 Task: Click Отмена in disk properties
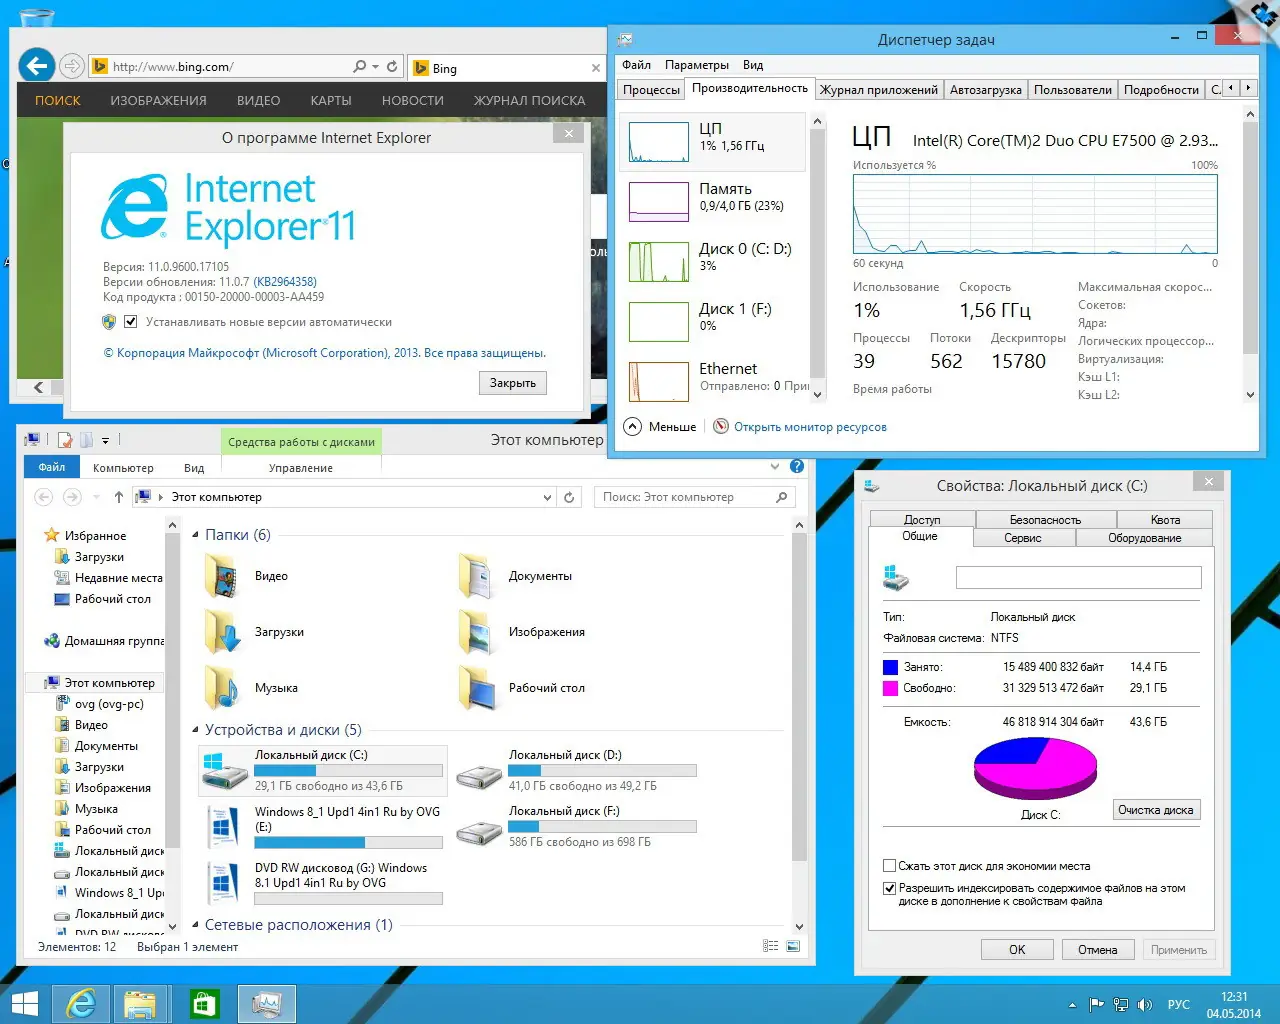(1098, 950)
